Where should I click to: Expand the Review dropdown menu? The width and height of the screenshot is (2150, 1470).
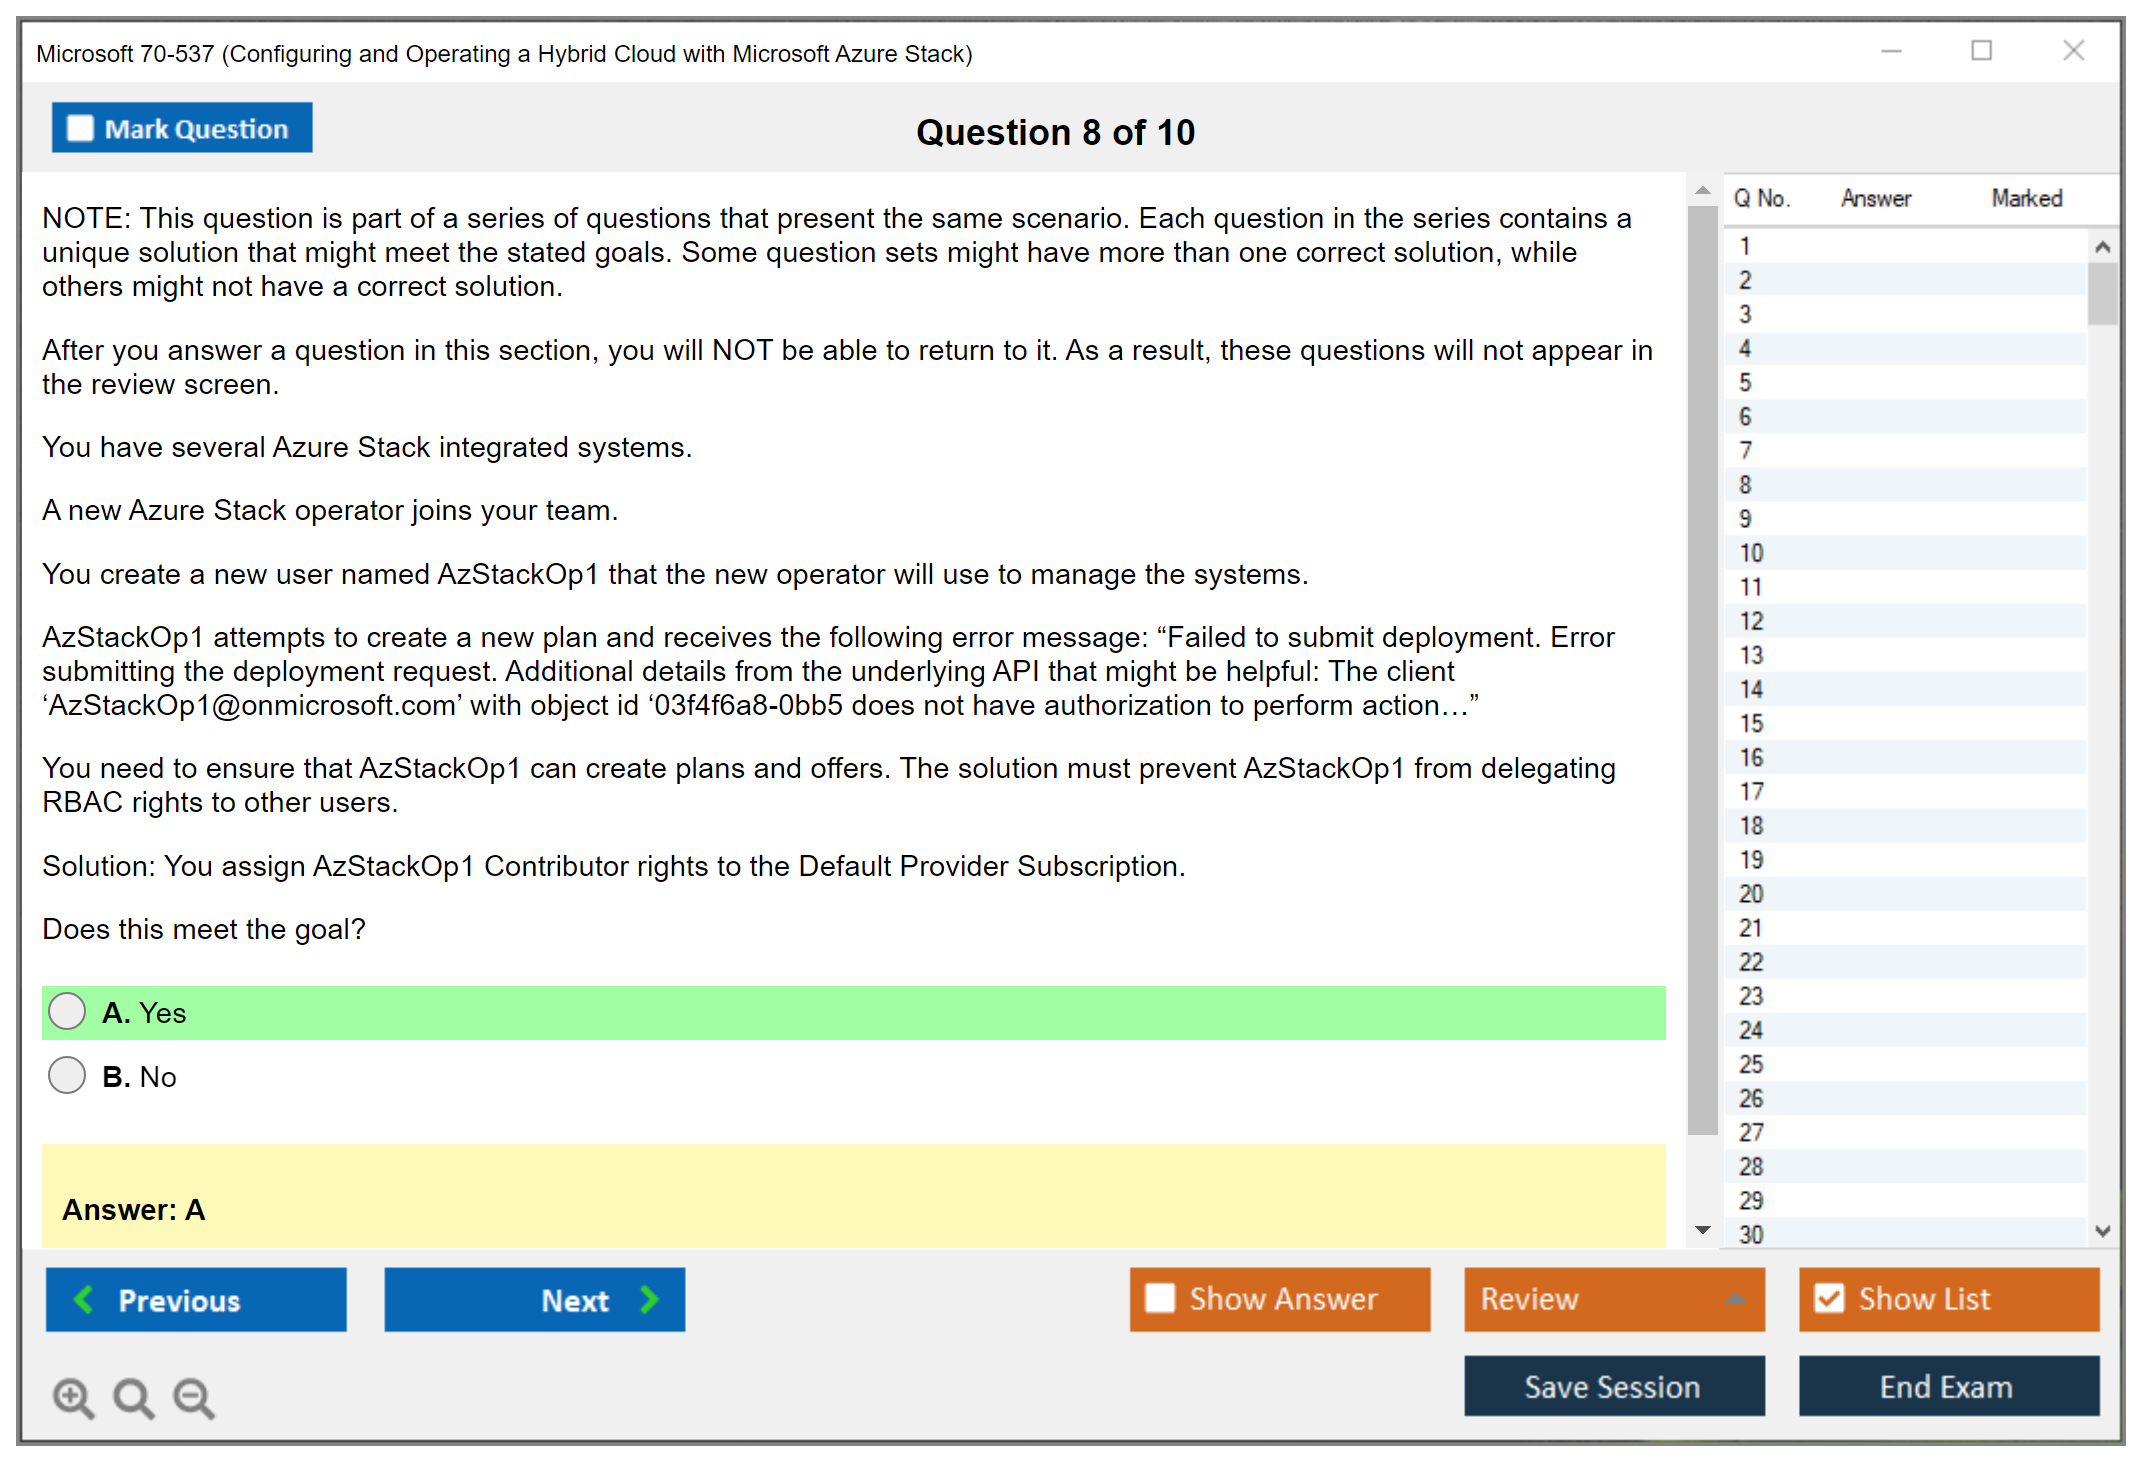(1736, 1298)
